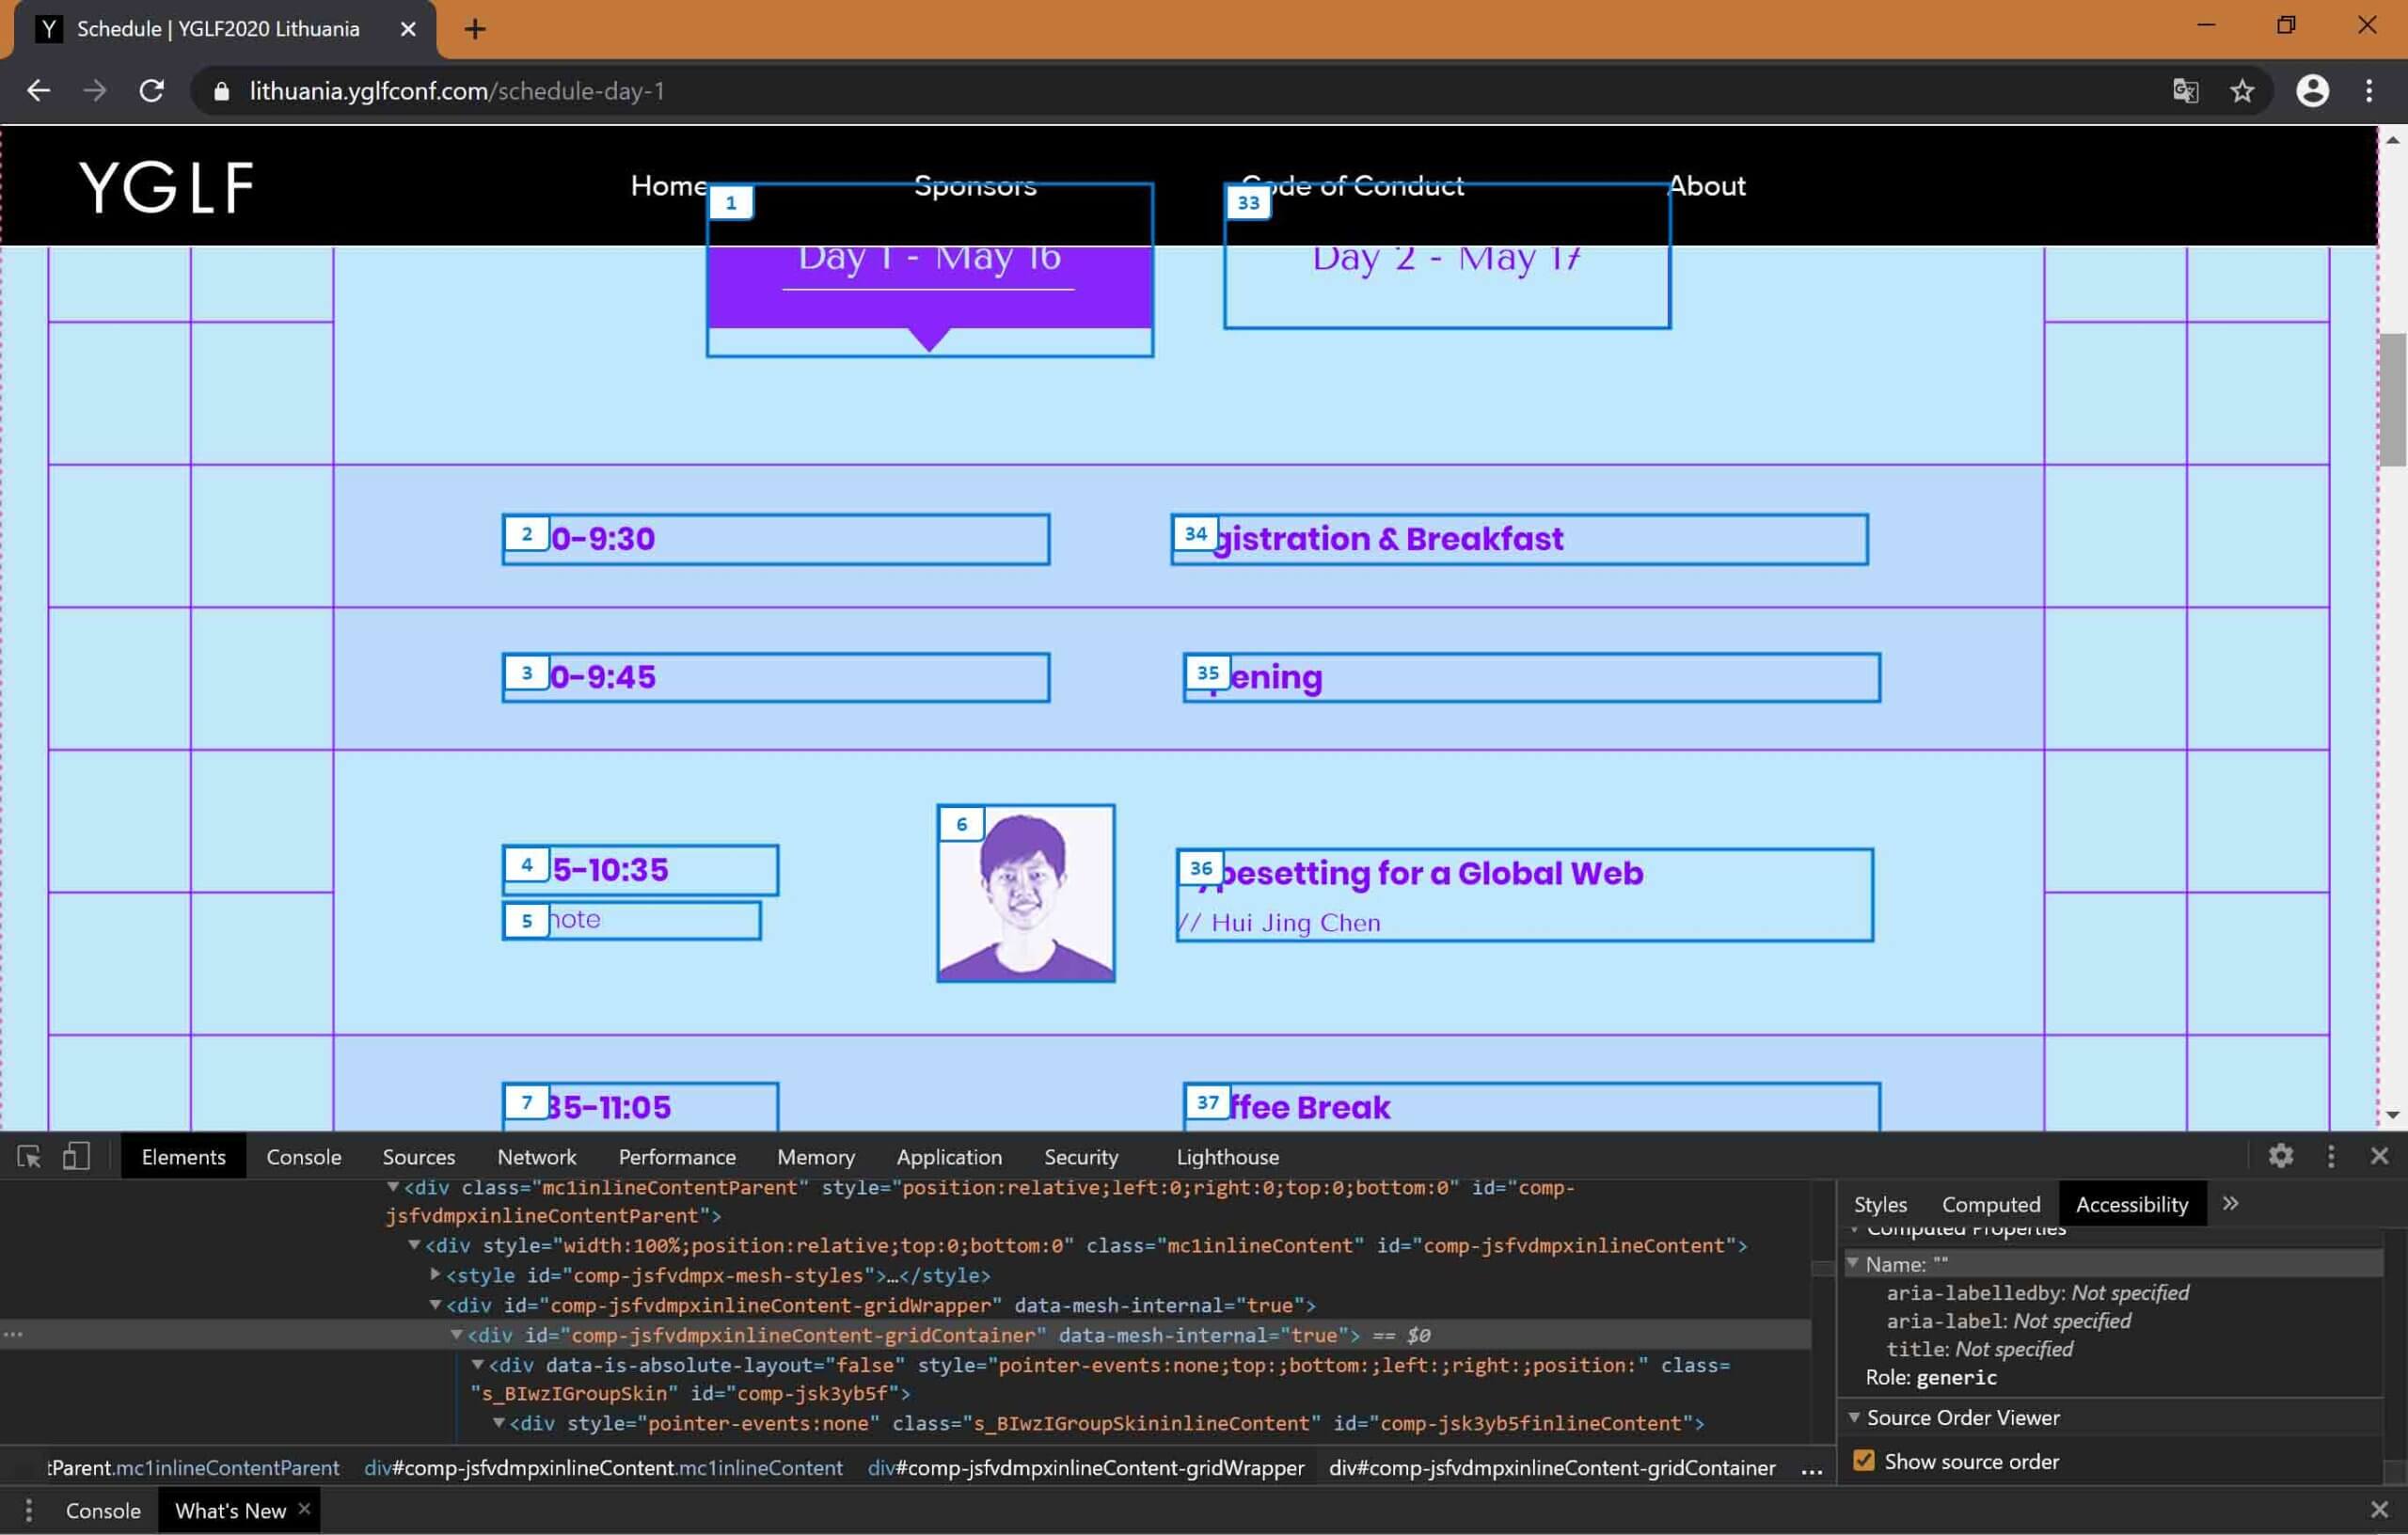The width and height of the screenshot is (2408, 1535).
Task: Toggle Show source order checkbox
Action: [1864, 1460]
